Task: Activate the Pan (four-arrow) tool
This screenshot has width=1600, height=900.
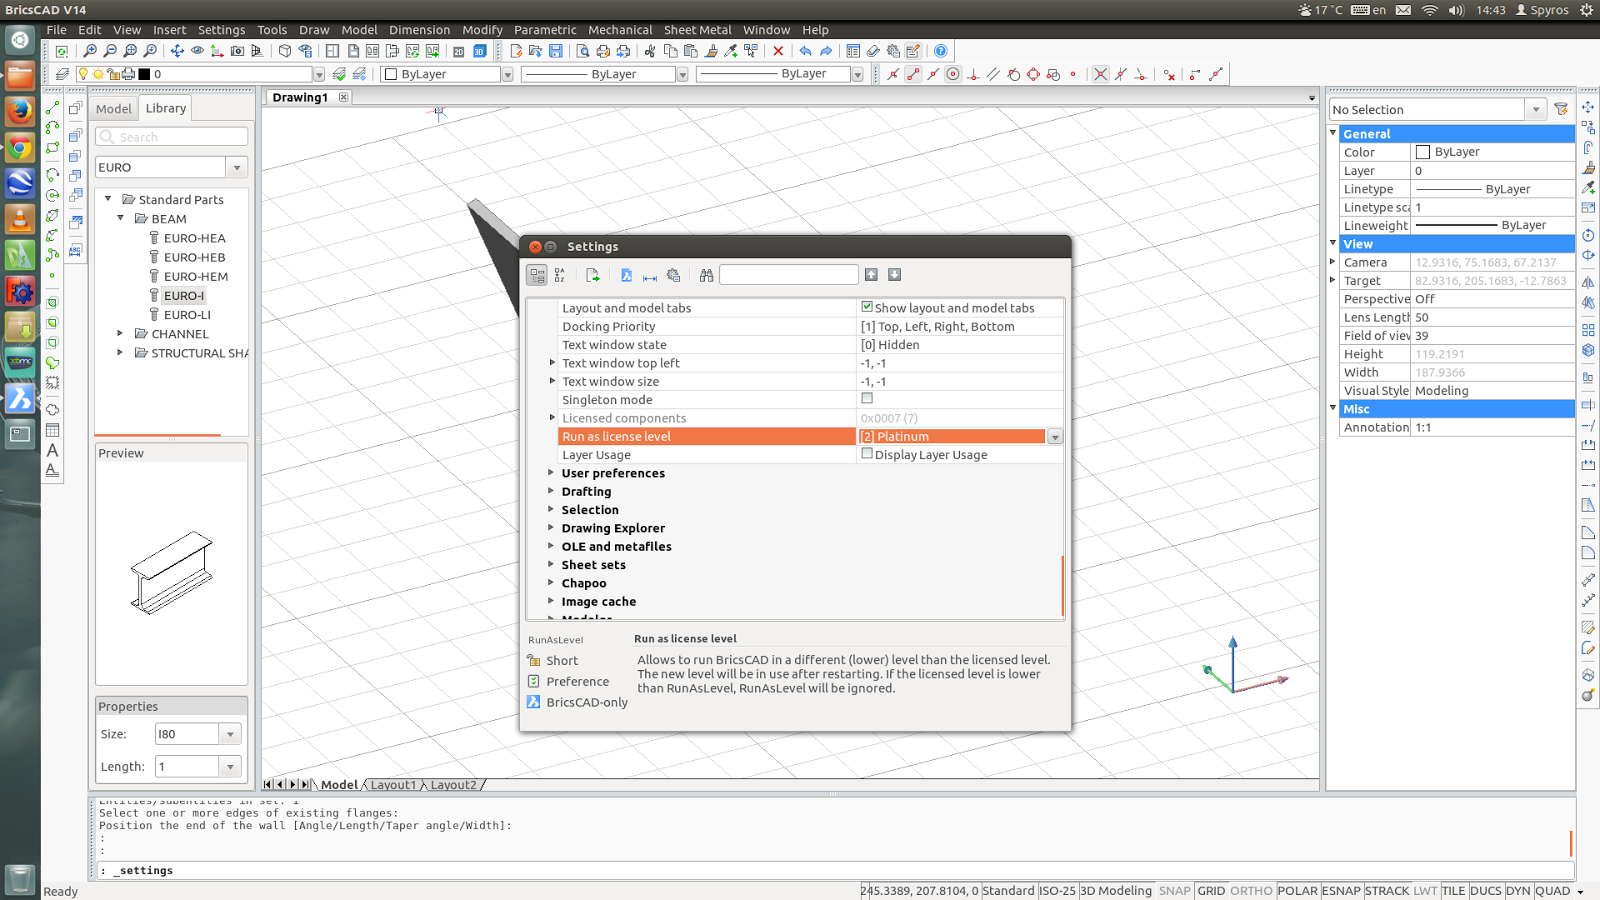Action: [x=177, y=51]
